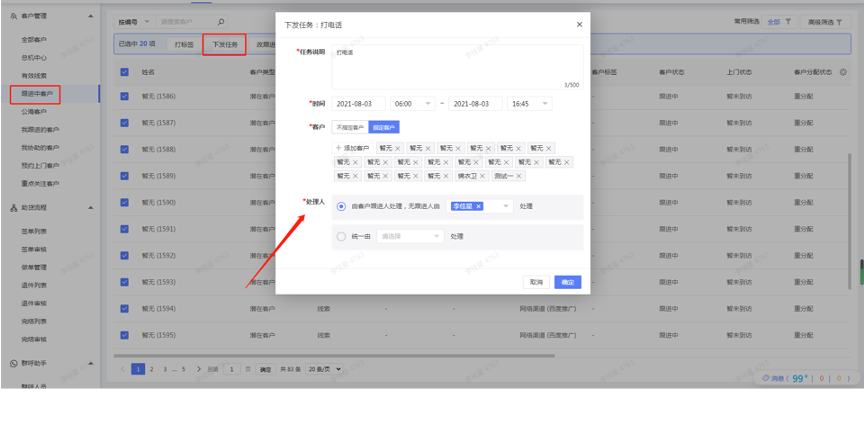864x422 pixels.
Task: Open the 全部 common filter
Action: click(779, 22)
